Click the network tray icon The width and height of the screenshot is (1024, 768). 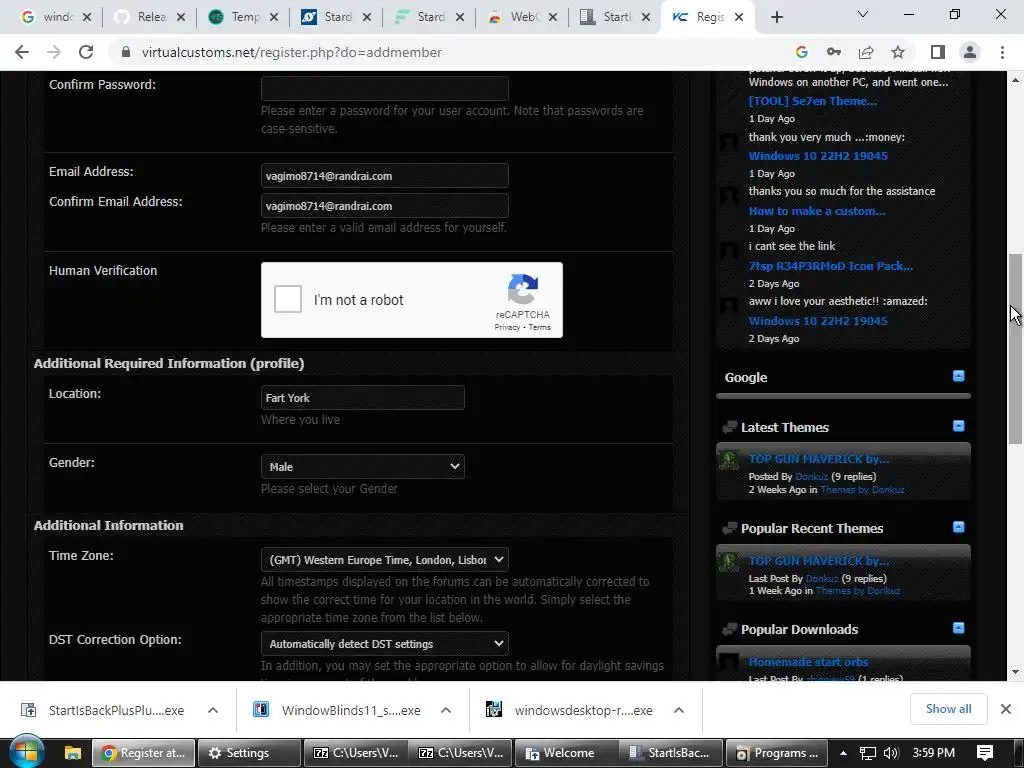pyautogui.click(x=867, y=753)
